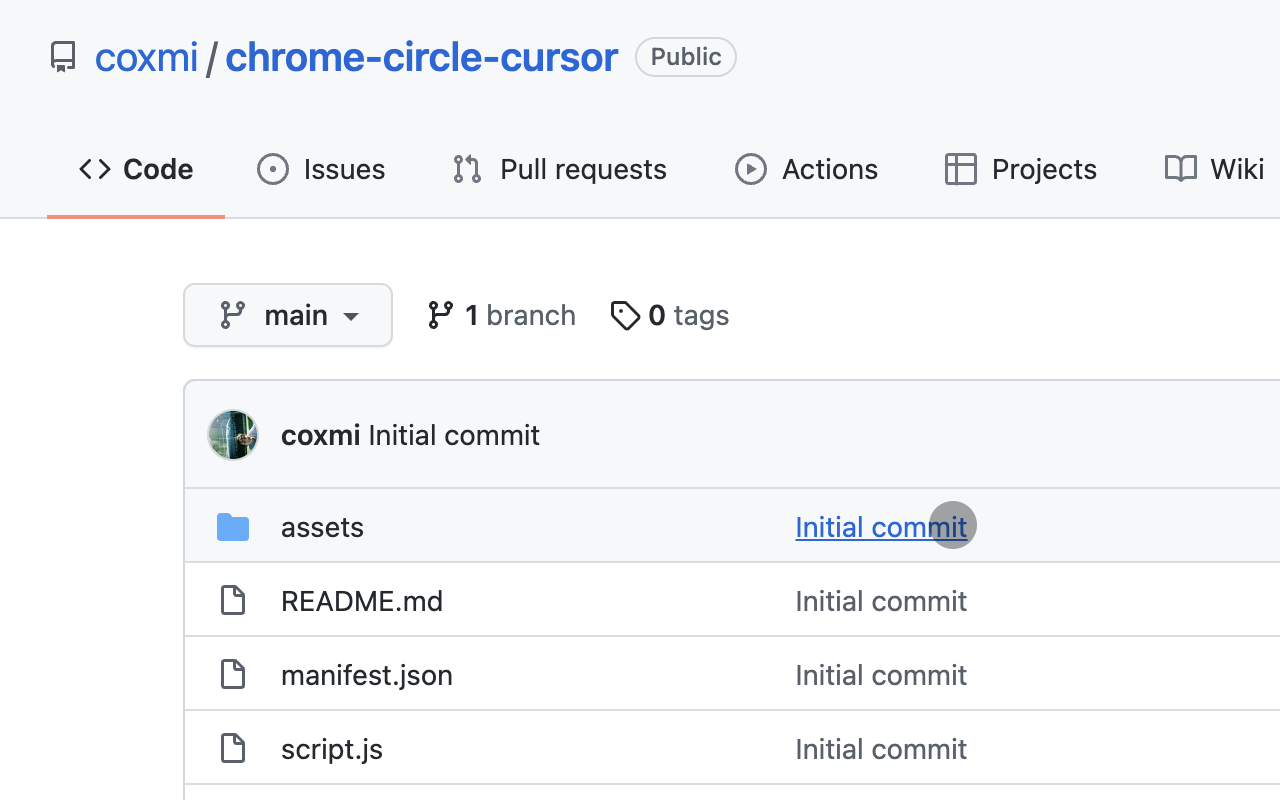Image resolution: width=1280 pixels, height=800 pixels.
Task: Open the README.md file
Action: [362, 601]
